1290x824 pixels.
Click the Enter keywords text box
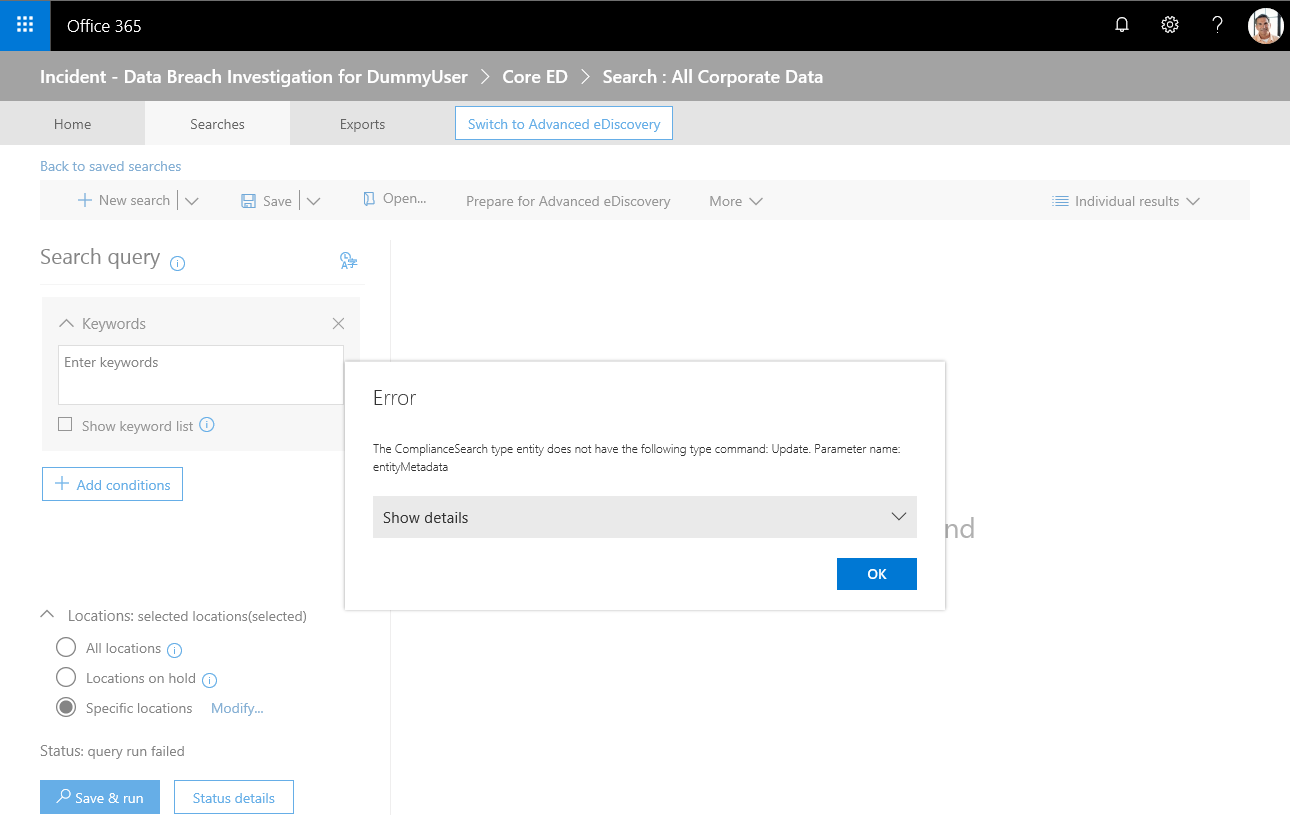201,375
